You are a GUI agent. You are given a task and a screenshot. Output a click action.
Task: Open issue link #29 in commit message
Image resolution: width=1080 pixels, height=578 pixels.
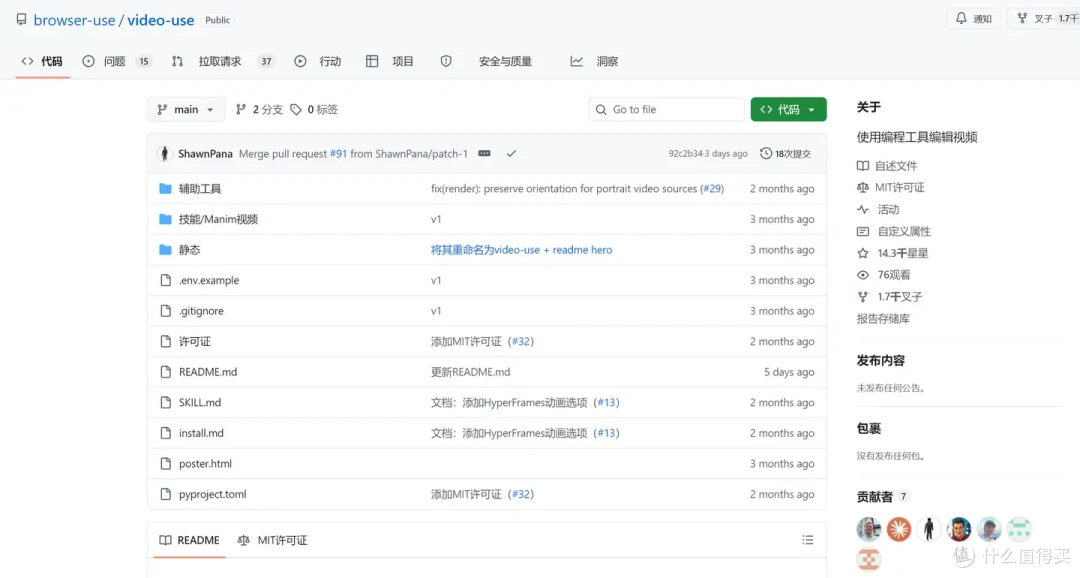(x=712, y=189)
